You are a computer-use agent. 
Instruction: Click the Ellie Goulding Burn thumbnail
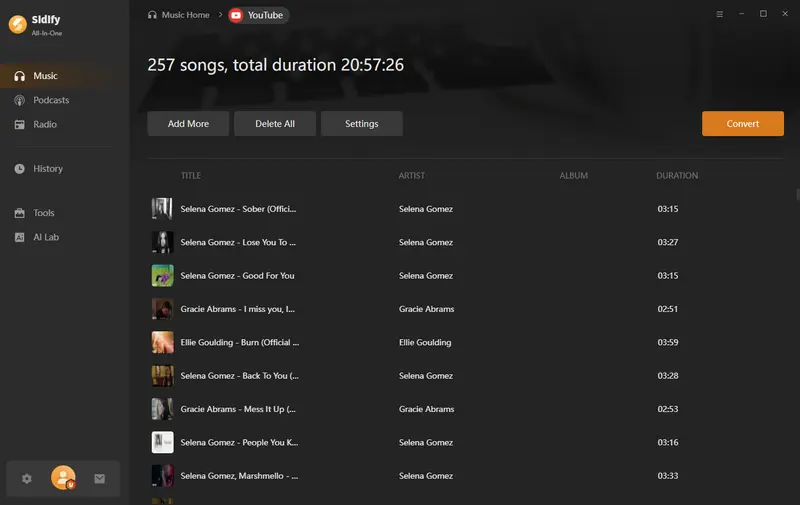[x=162, y=342]
